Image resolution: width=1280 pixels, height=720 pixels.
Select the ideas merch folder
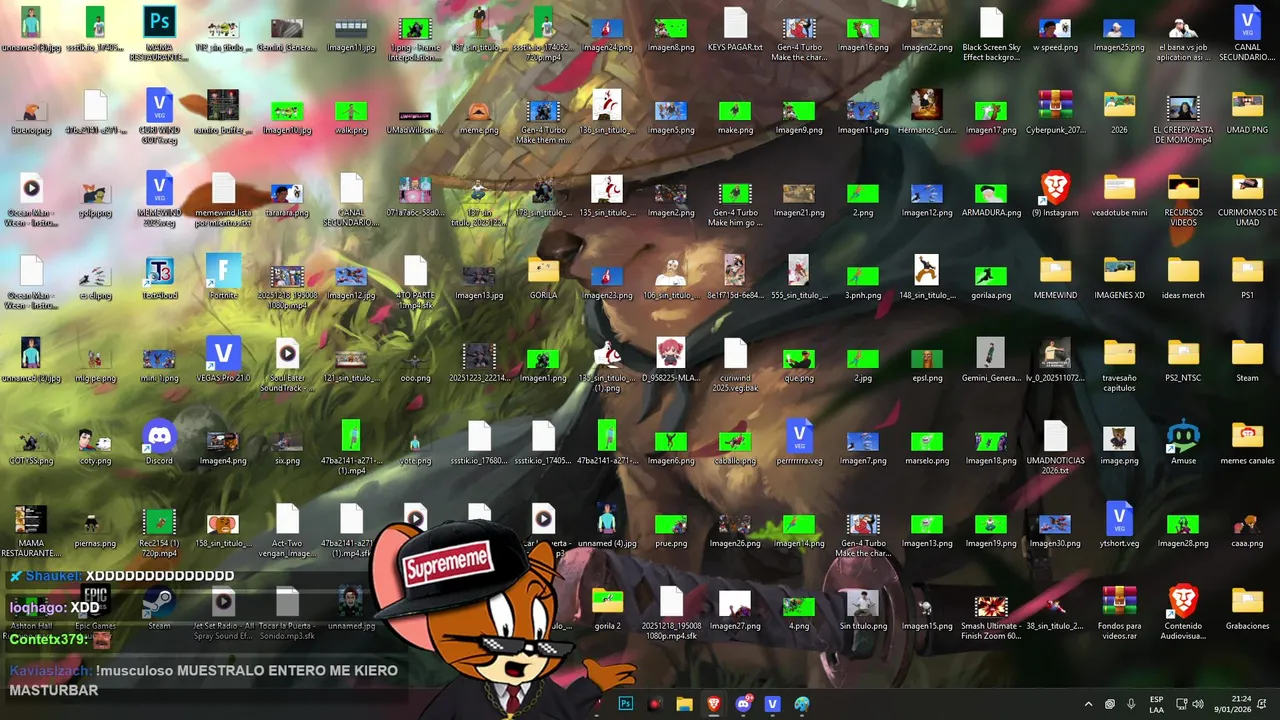(1183, 277)
